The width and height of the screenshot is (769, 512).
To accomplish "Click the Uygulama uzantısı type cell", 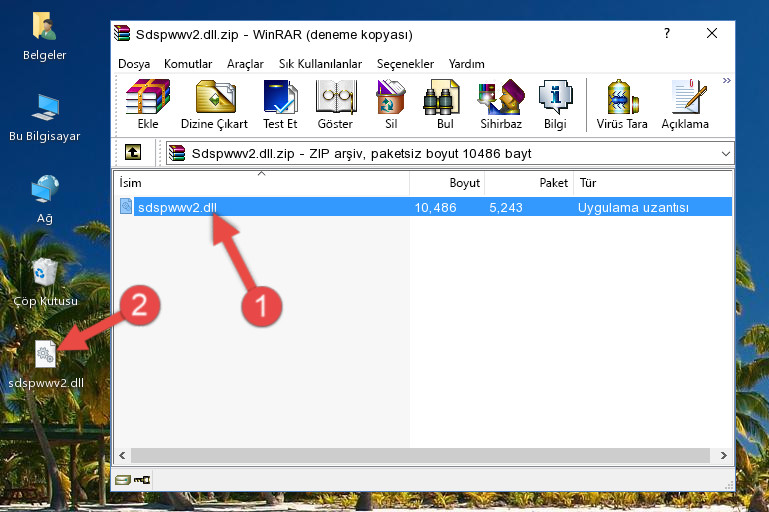I will (x=633, y=207).
